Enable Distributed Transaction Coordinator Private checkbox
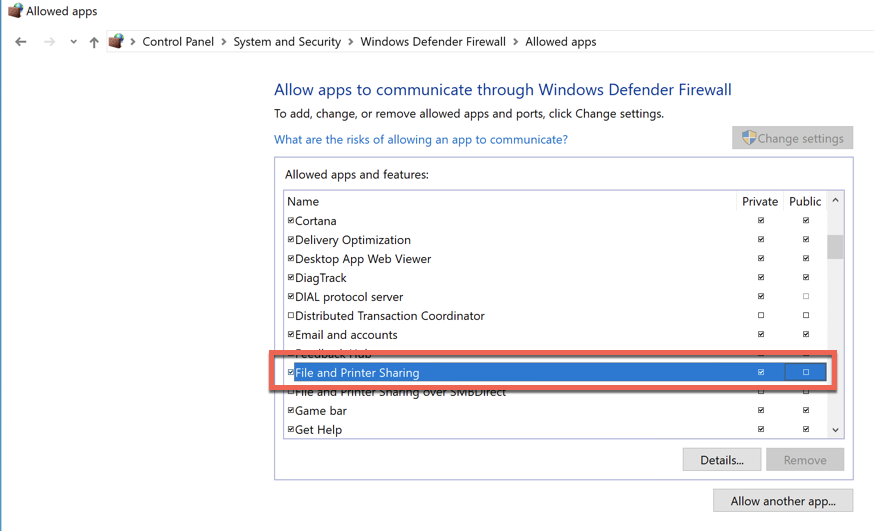 click(761, 315)
